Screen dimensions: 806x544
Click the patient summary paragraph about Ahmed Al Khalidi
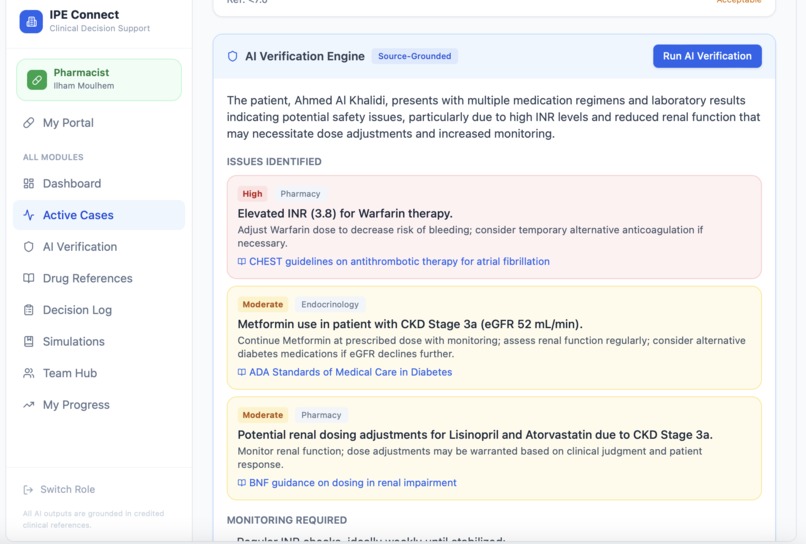coord(493,117)
